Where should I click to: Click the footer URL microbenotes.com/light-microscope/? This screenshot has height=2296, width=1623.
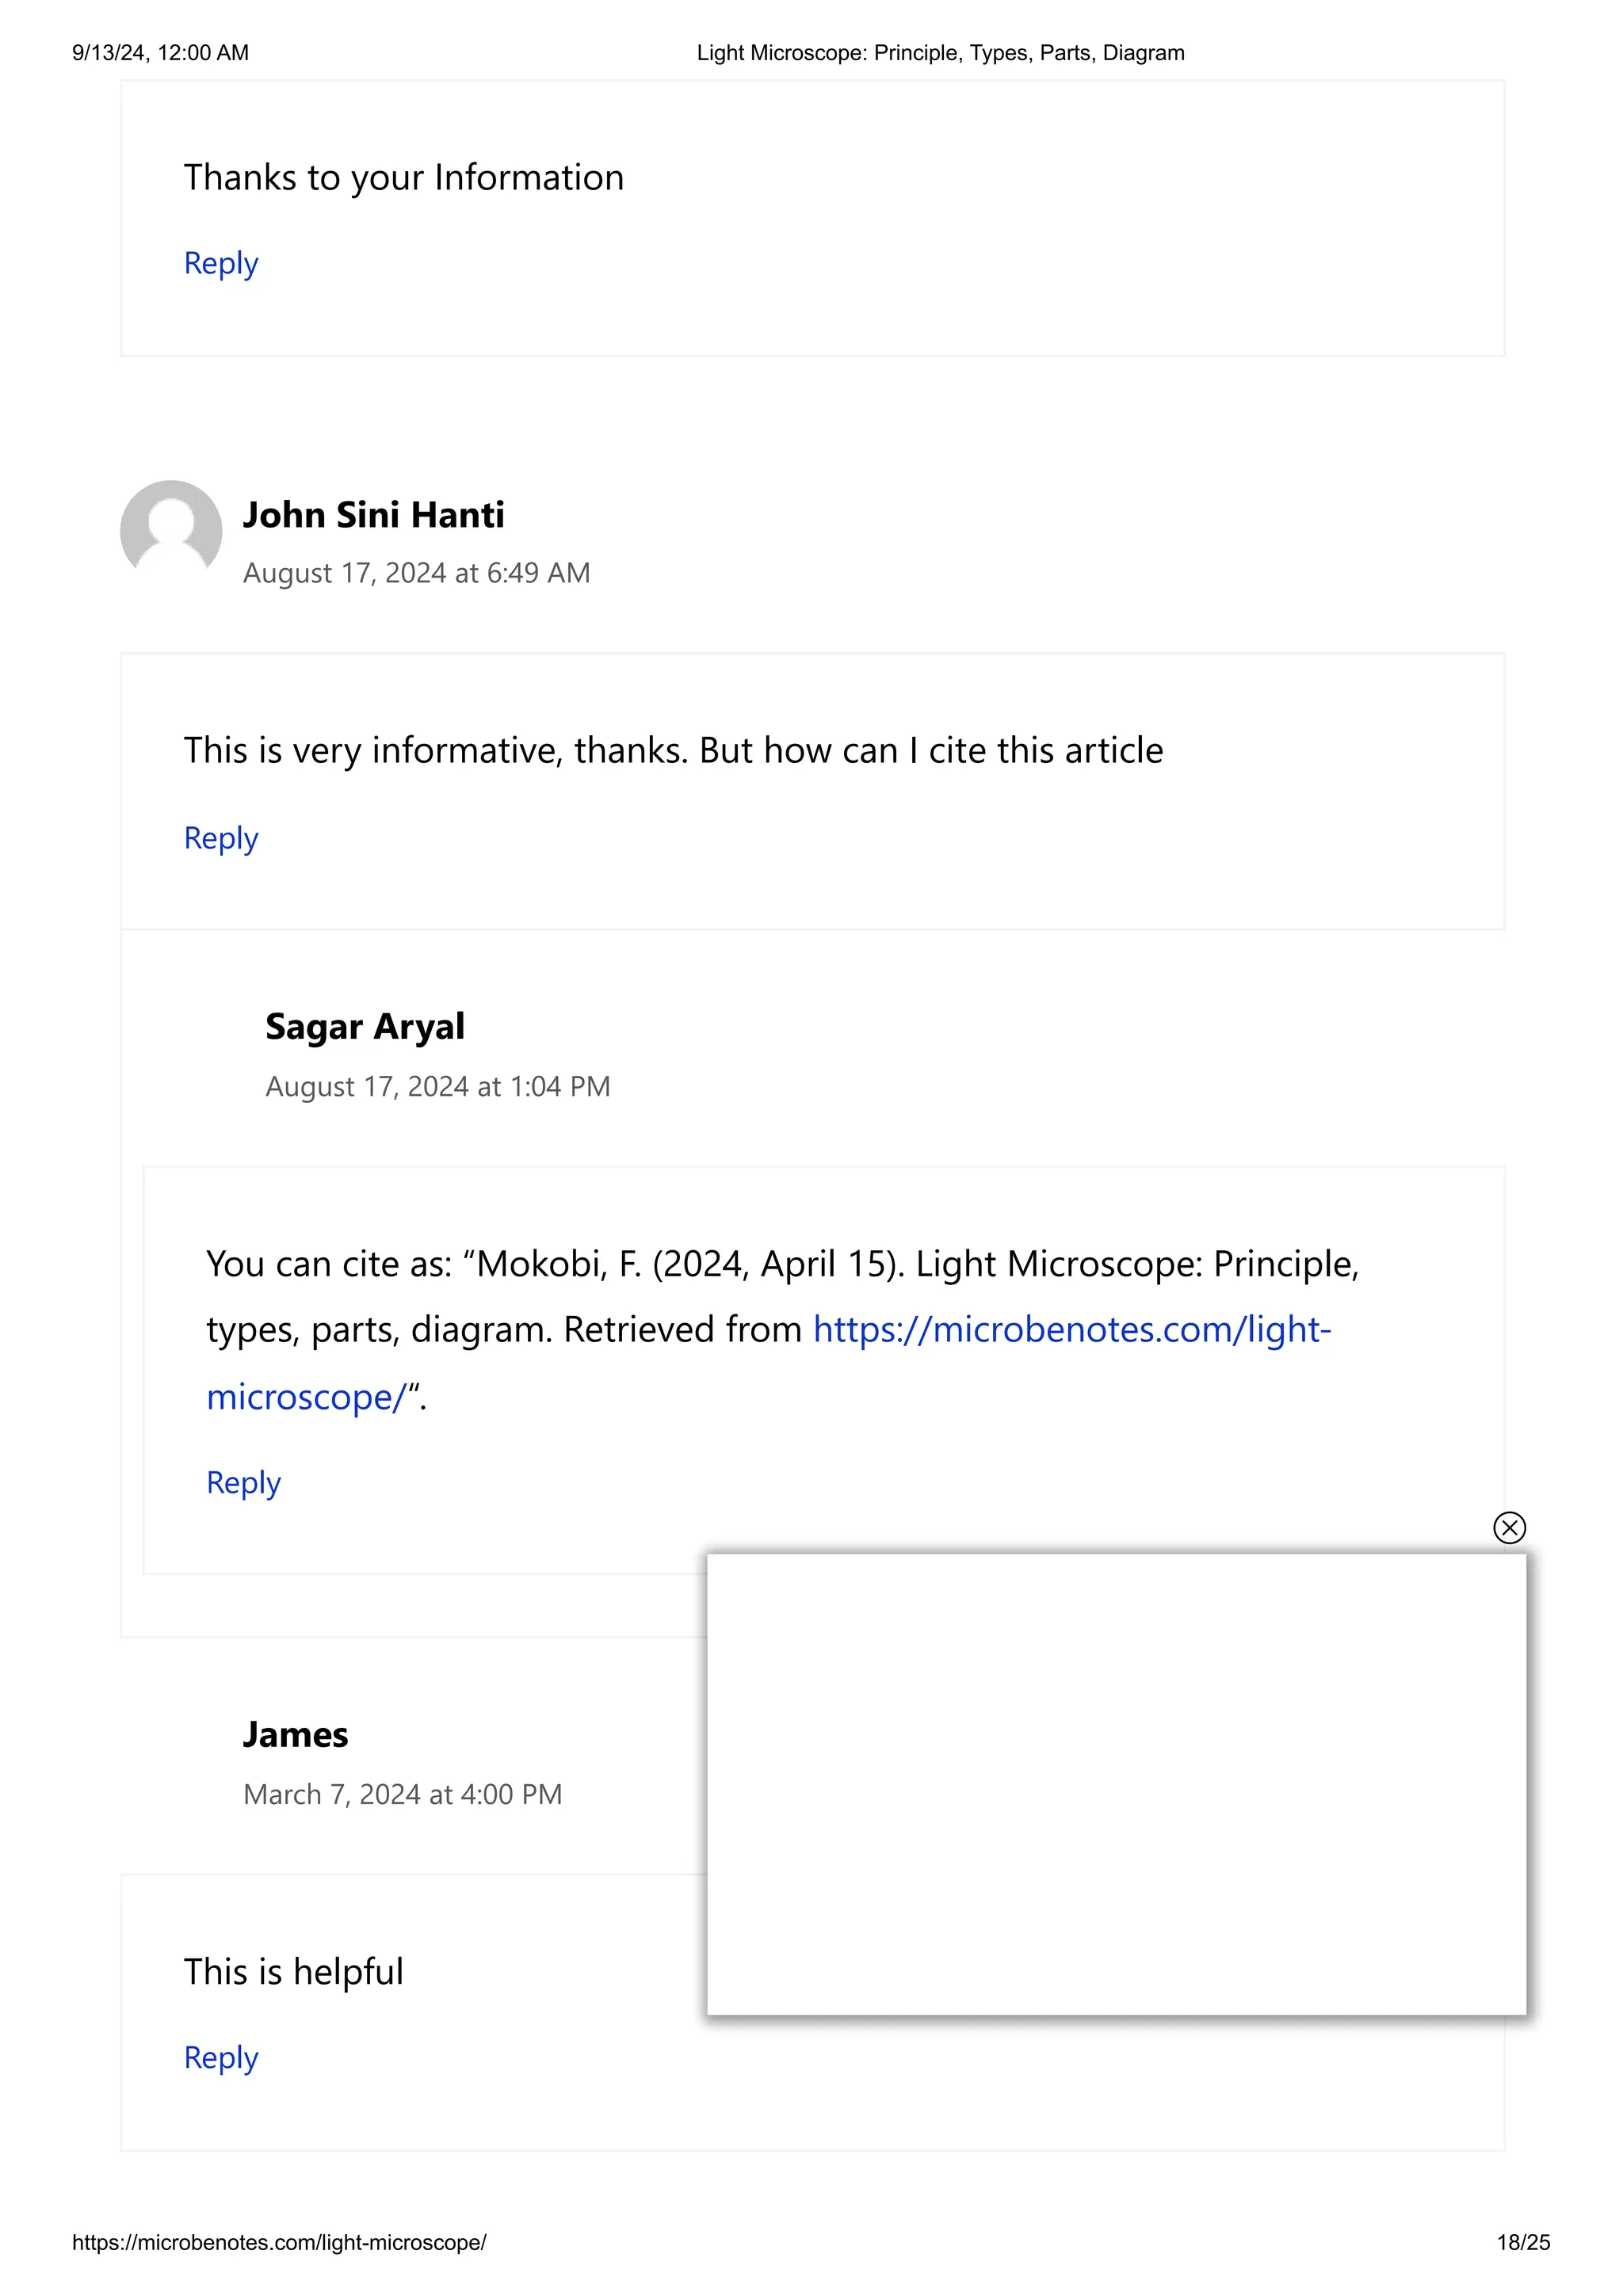point(279,2242)
